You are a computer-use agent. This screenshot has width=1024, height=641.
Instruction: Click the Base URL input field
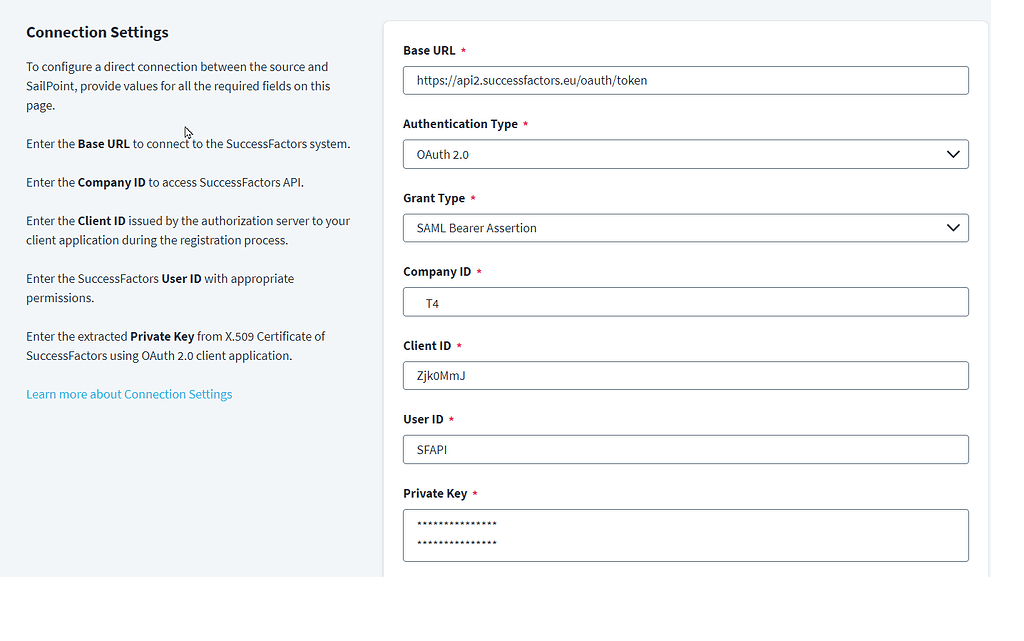click(685, 81)
